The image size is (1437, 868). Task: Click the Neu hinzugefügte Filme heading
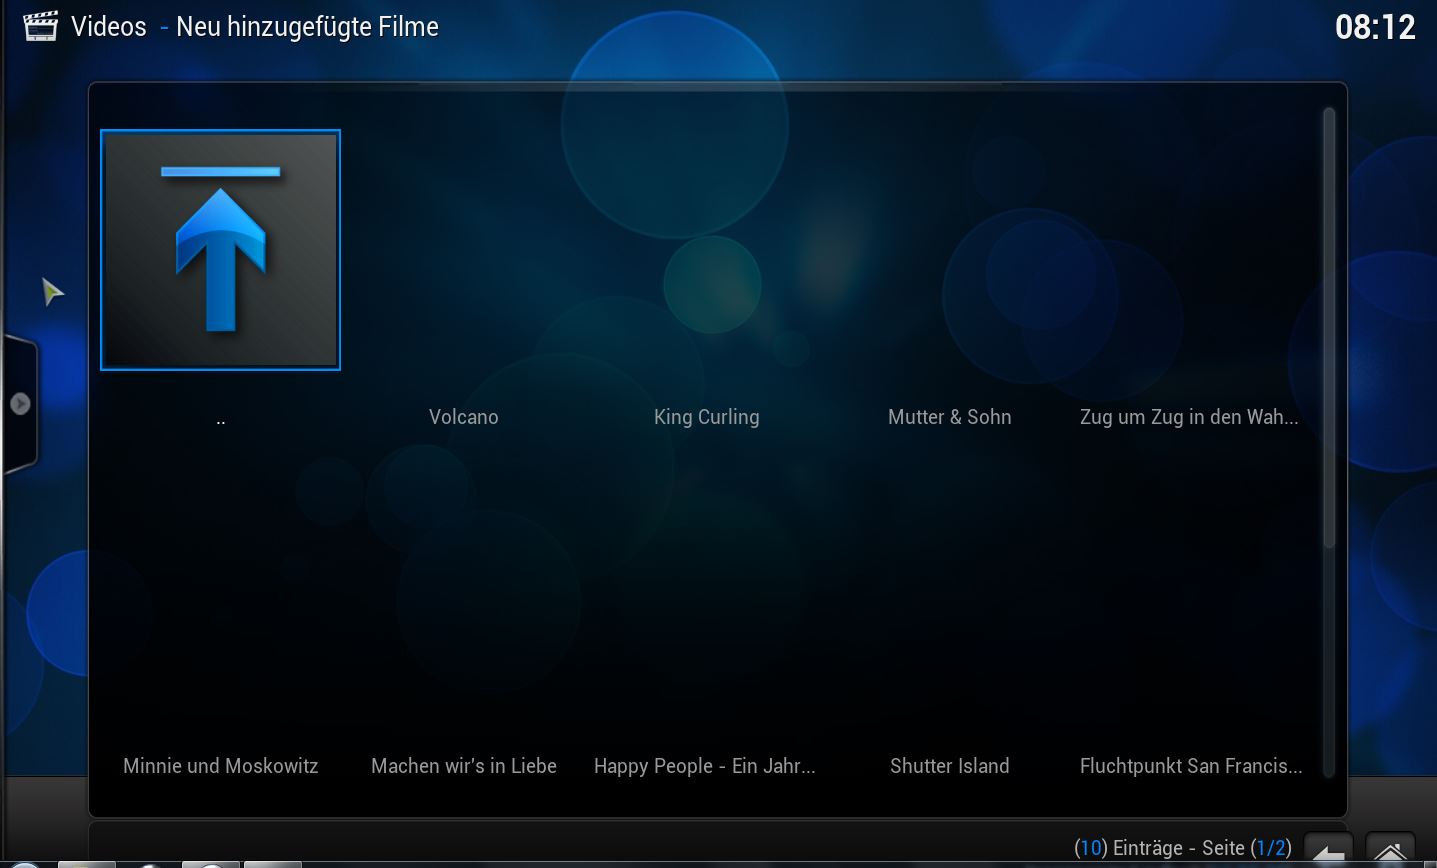[307, 27]
